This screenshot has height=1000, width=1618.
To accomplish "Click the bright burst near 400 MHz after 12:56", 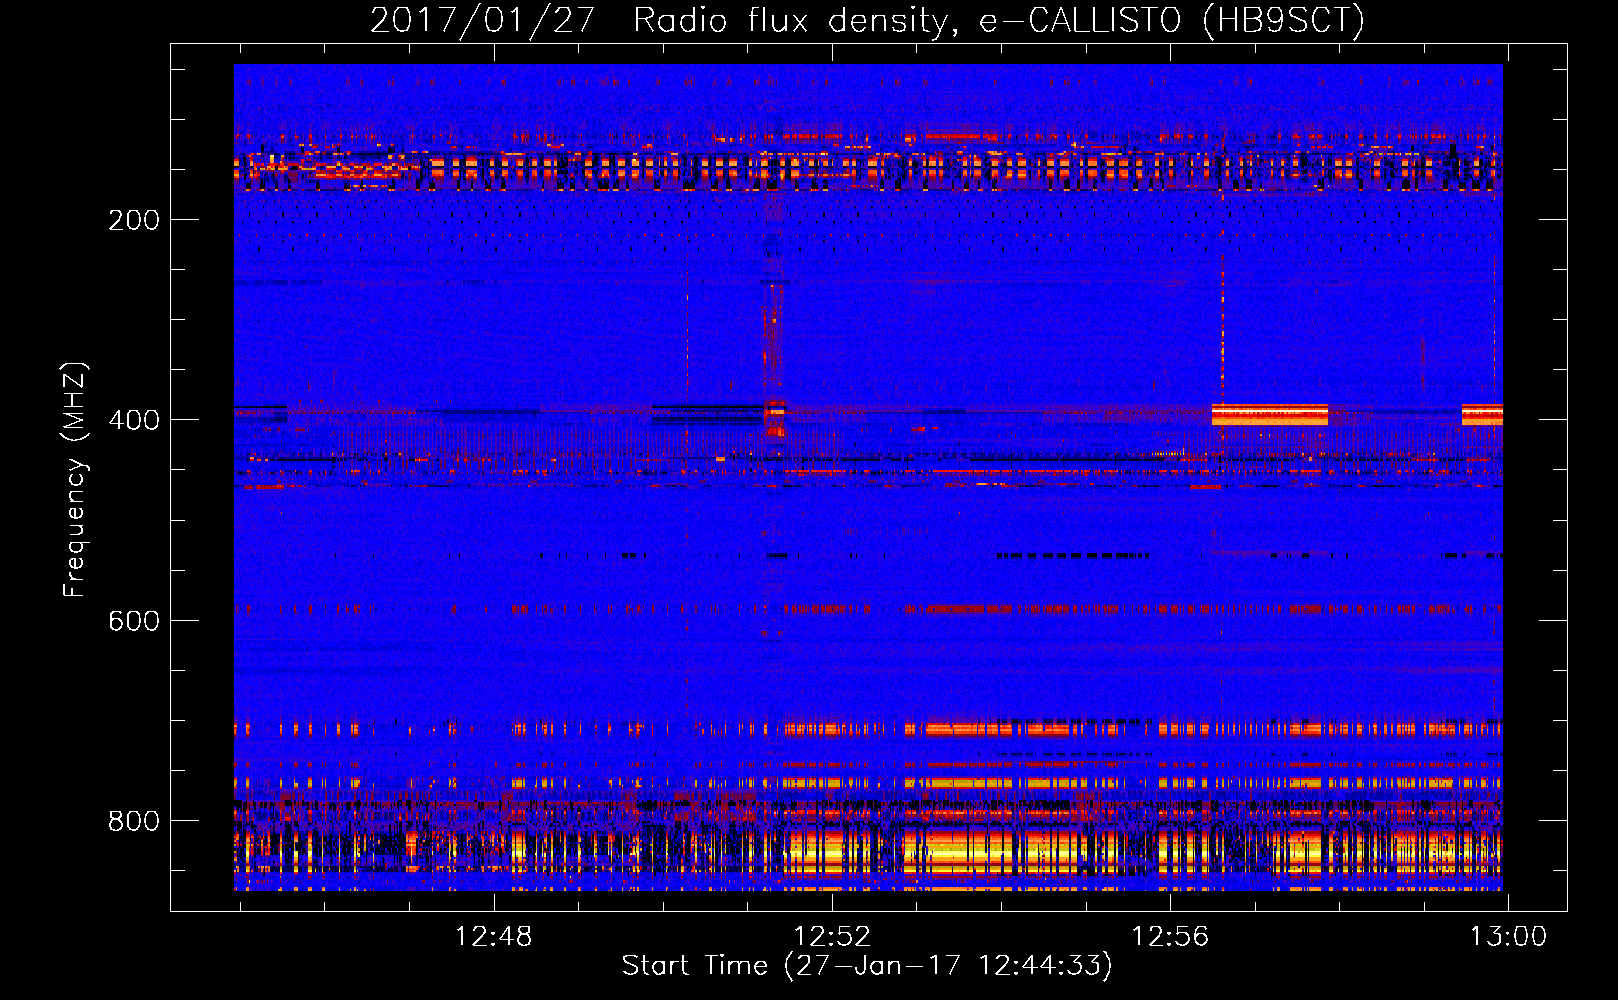I will coord(1269,414).
